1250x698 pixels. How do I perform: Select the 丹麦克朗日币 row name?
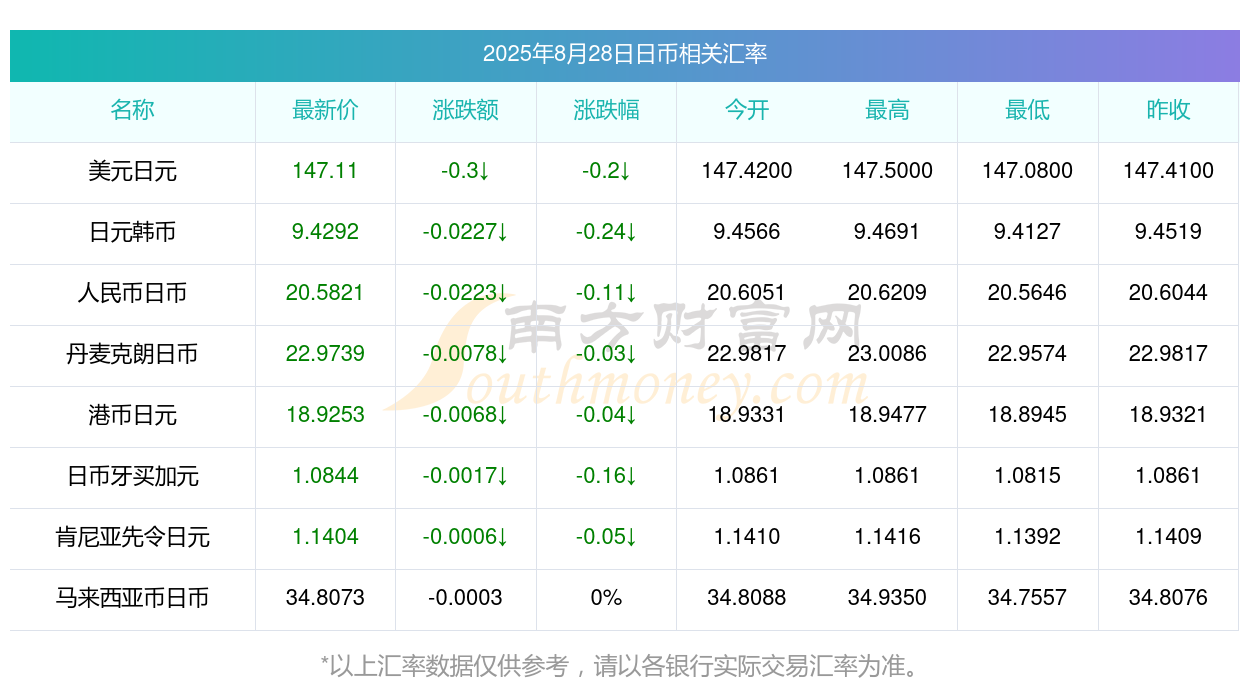[x=133, y=354]
